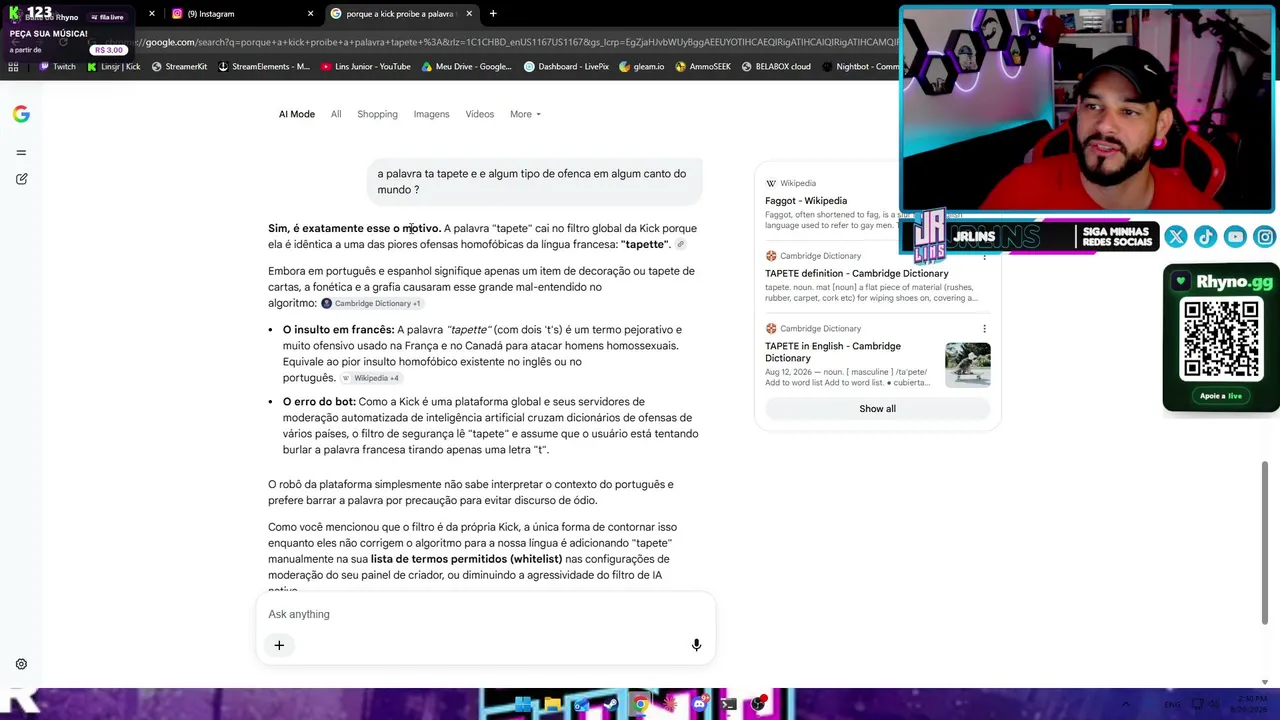Open the Windows Start menu
Viewport: 1280px width, 720px height.
point(522,704)
